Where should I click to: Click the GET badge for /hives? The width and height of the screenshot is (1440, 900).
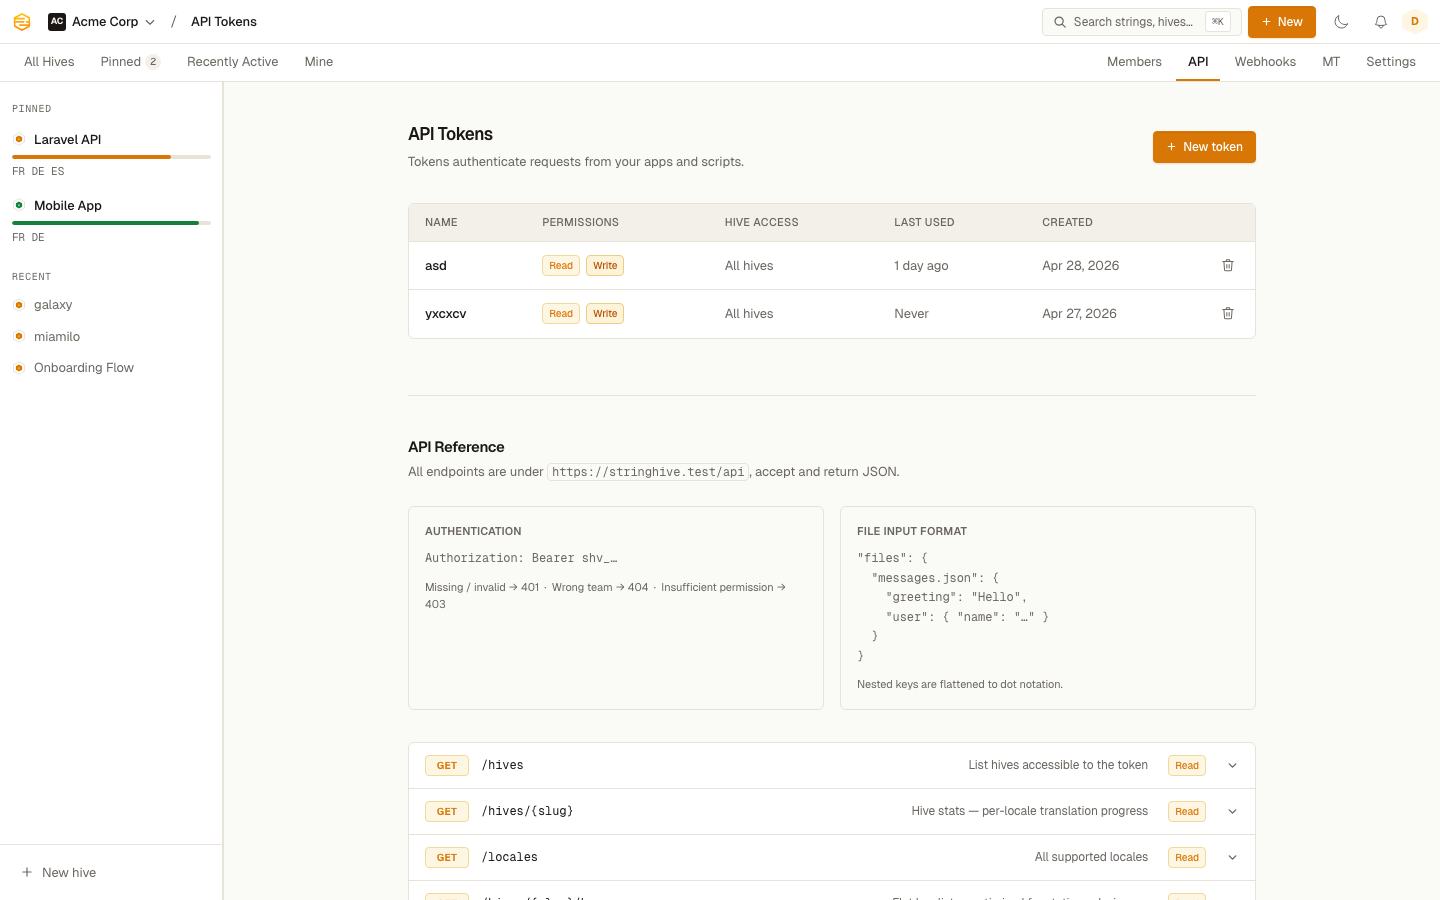click(x=447, y=766)
